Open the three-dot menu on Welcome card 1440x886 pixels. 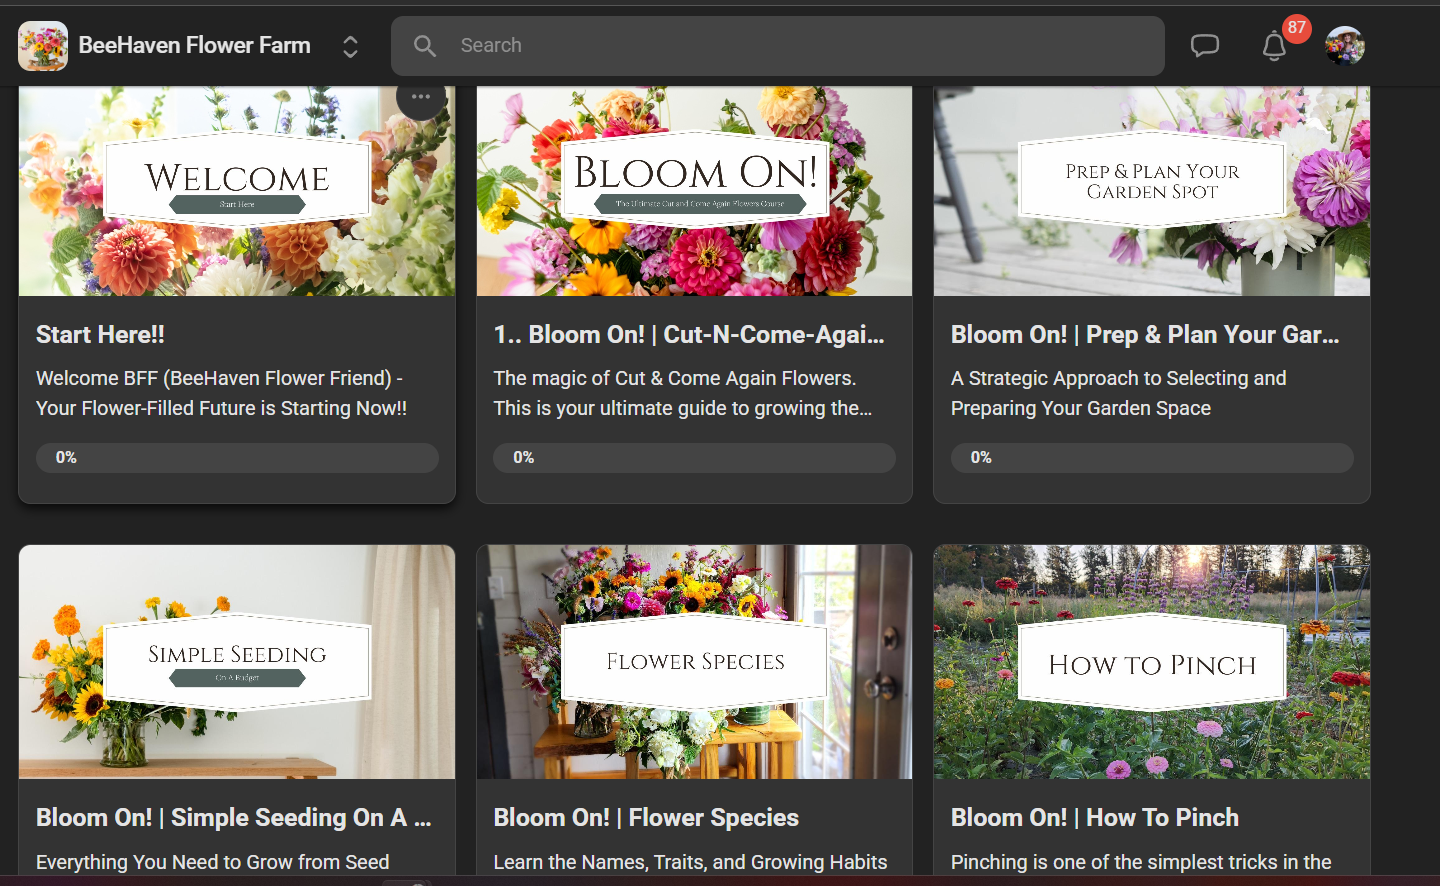(421, 97)
